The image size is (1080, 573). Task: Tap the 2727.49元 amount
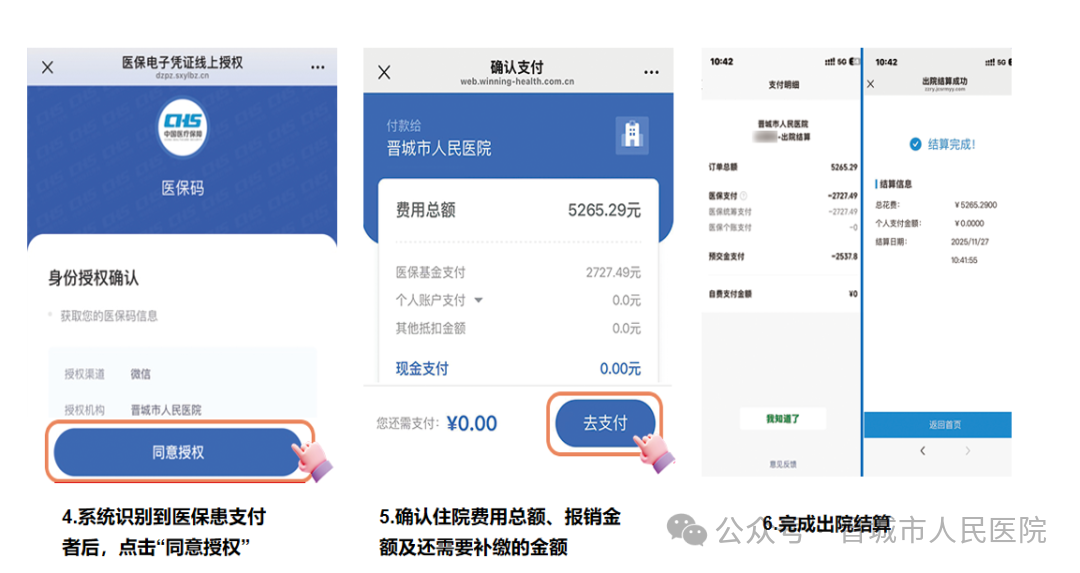click(613, 273)
